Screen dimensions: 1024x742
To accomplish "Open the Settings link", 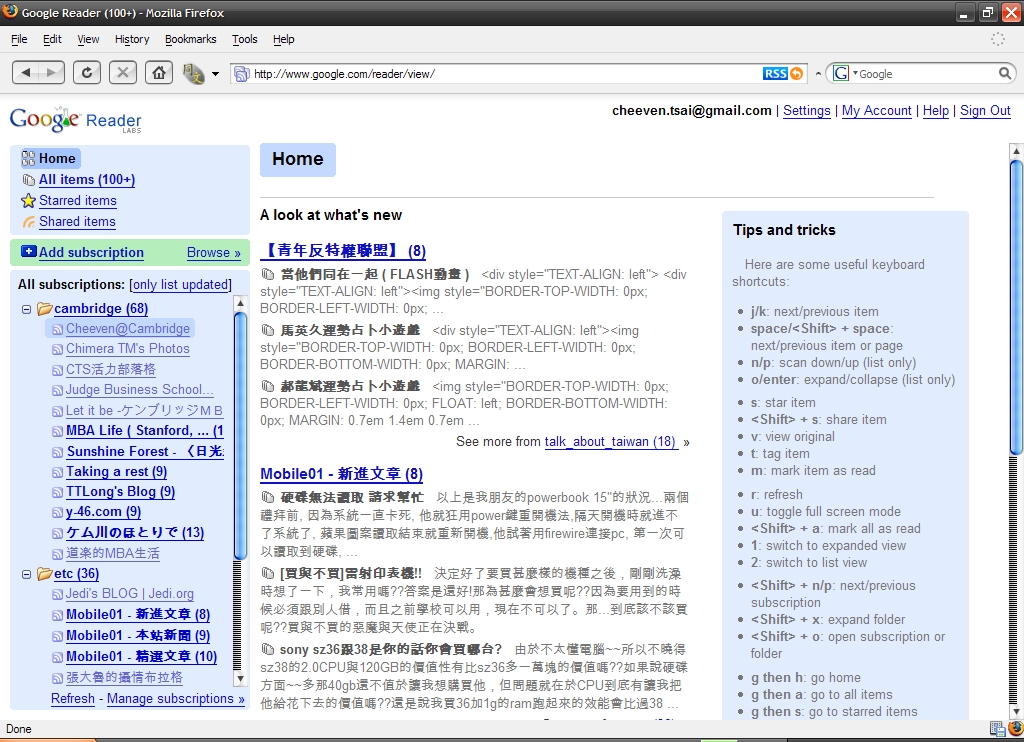I will pos(807,110).
